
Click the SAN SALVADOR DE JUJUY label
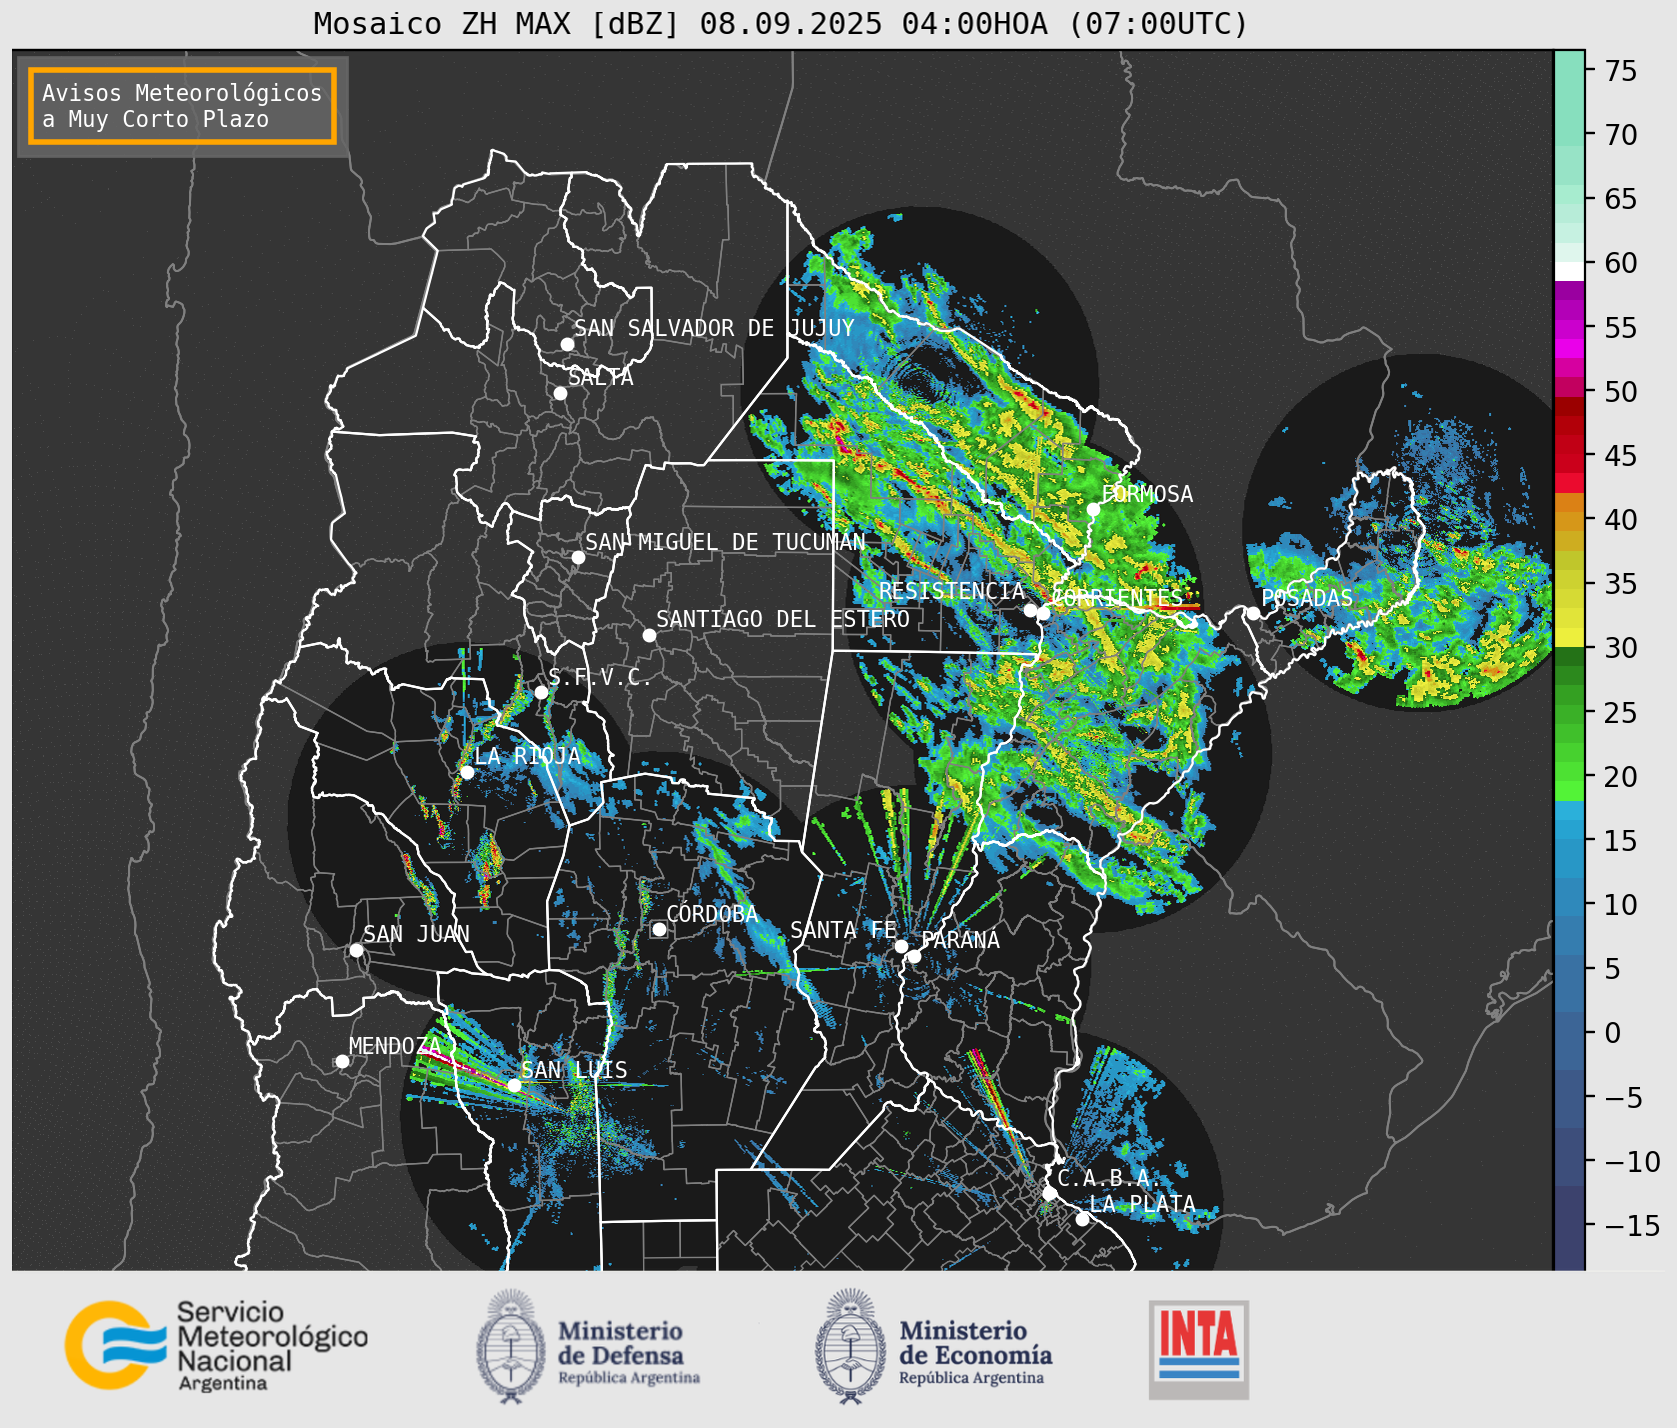714,328
